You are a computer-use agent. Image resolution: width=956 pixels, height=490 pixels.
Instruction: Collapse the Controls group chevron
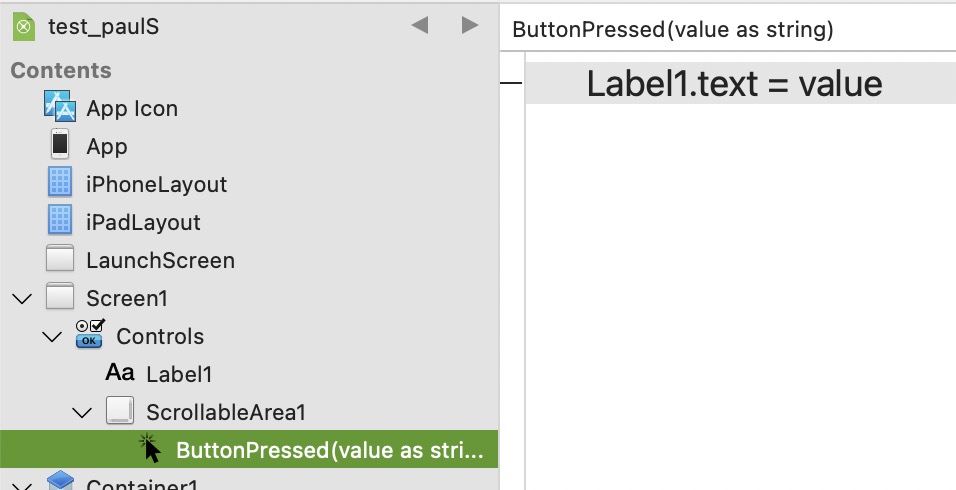click(52, 336)
